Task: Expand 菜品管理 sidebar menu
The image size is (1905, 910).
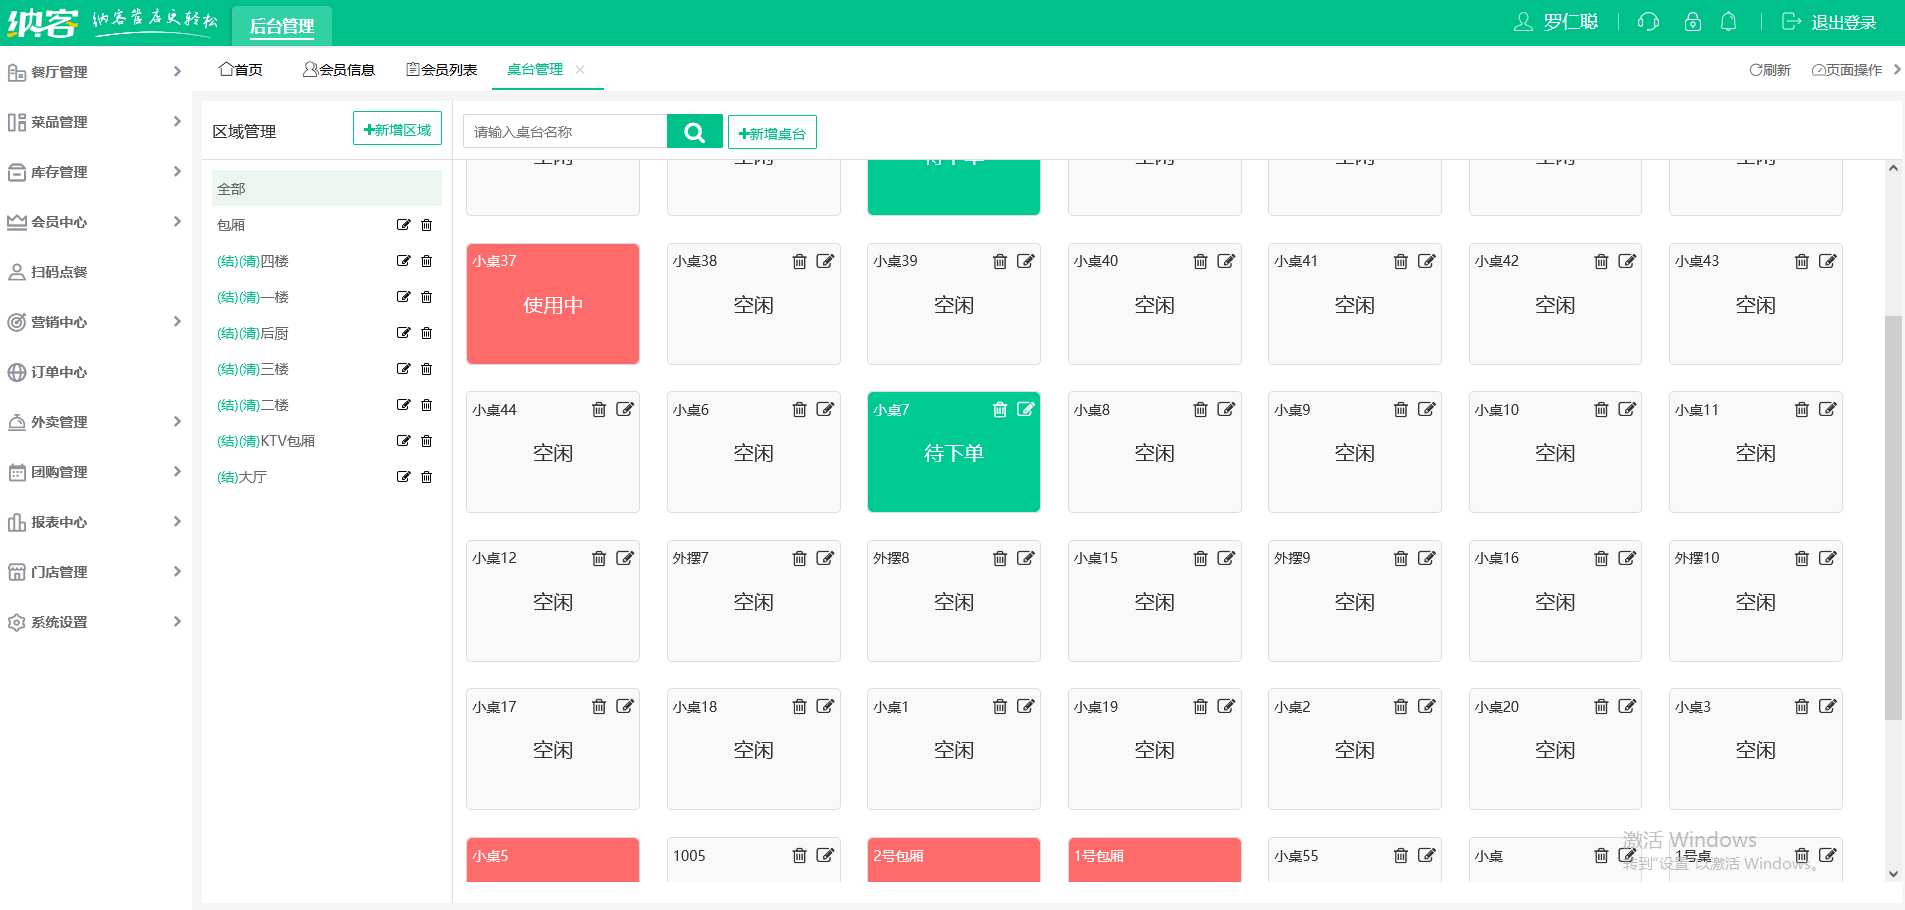Action: coord(96,122)
